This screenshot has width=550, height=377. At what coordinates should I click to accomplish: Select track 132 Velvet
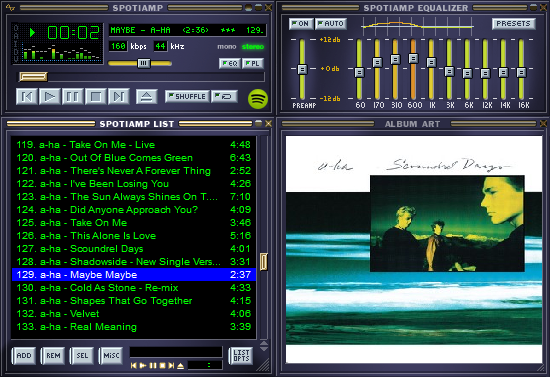point(134,314)
